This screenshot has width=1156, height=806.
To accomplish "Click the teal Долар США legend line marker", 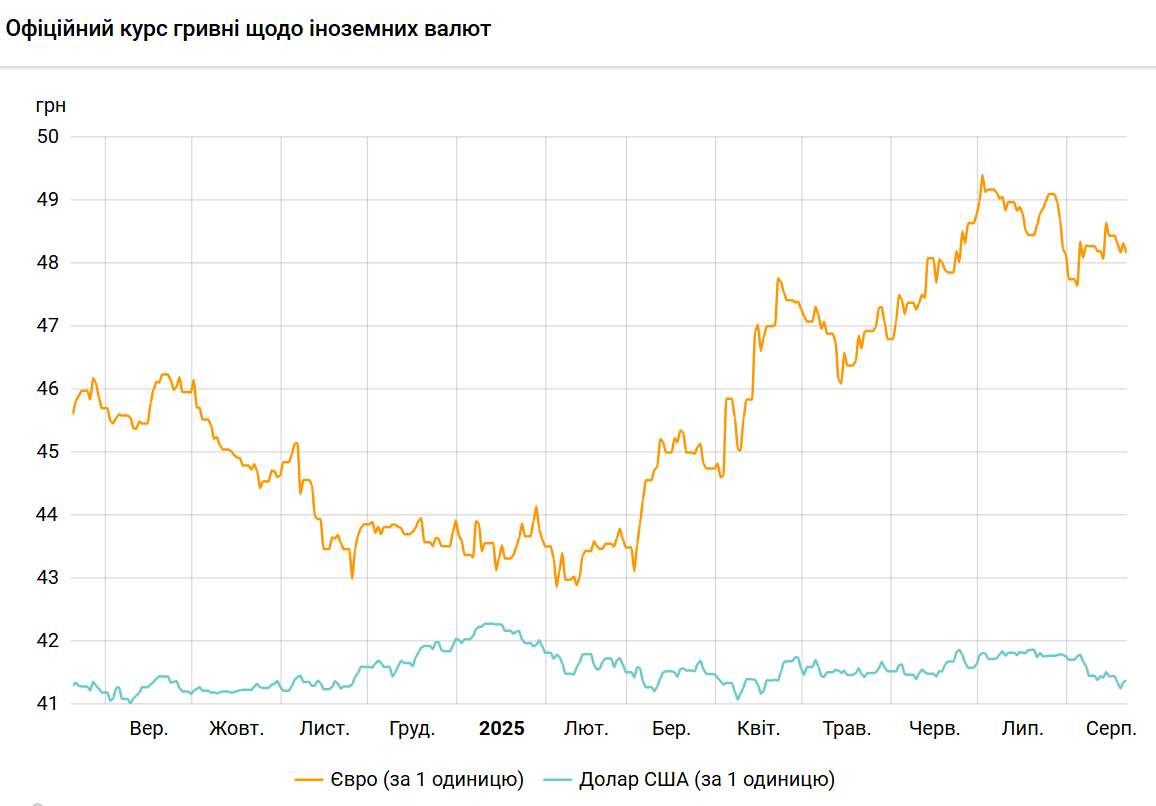I will tap(558, 779).
